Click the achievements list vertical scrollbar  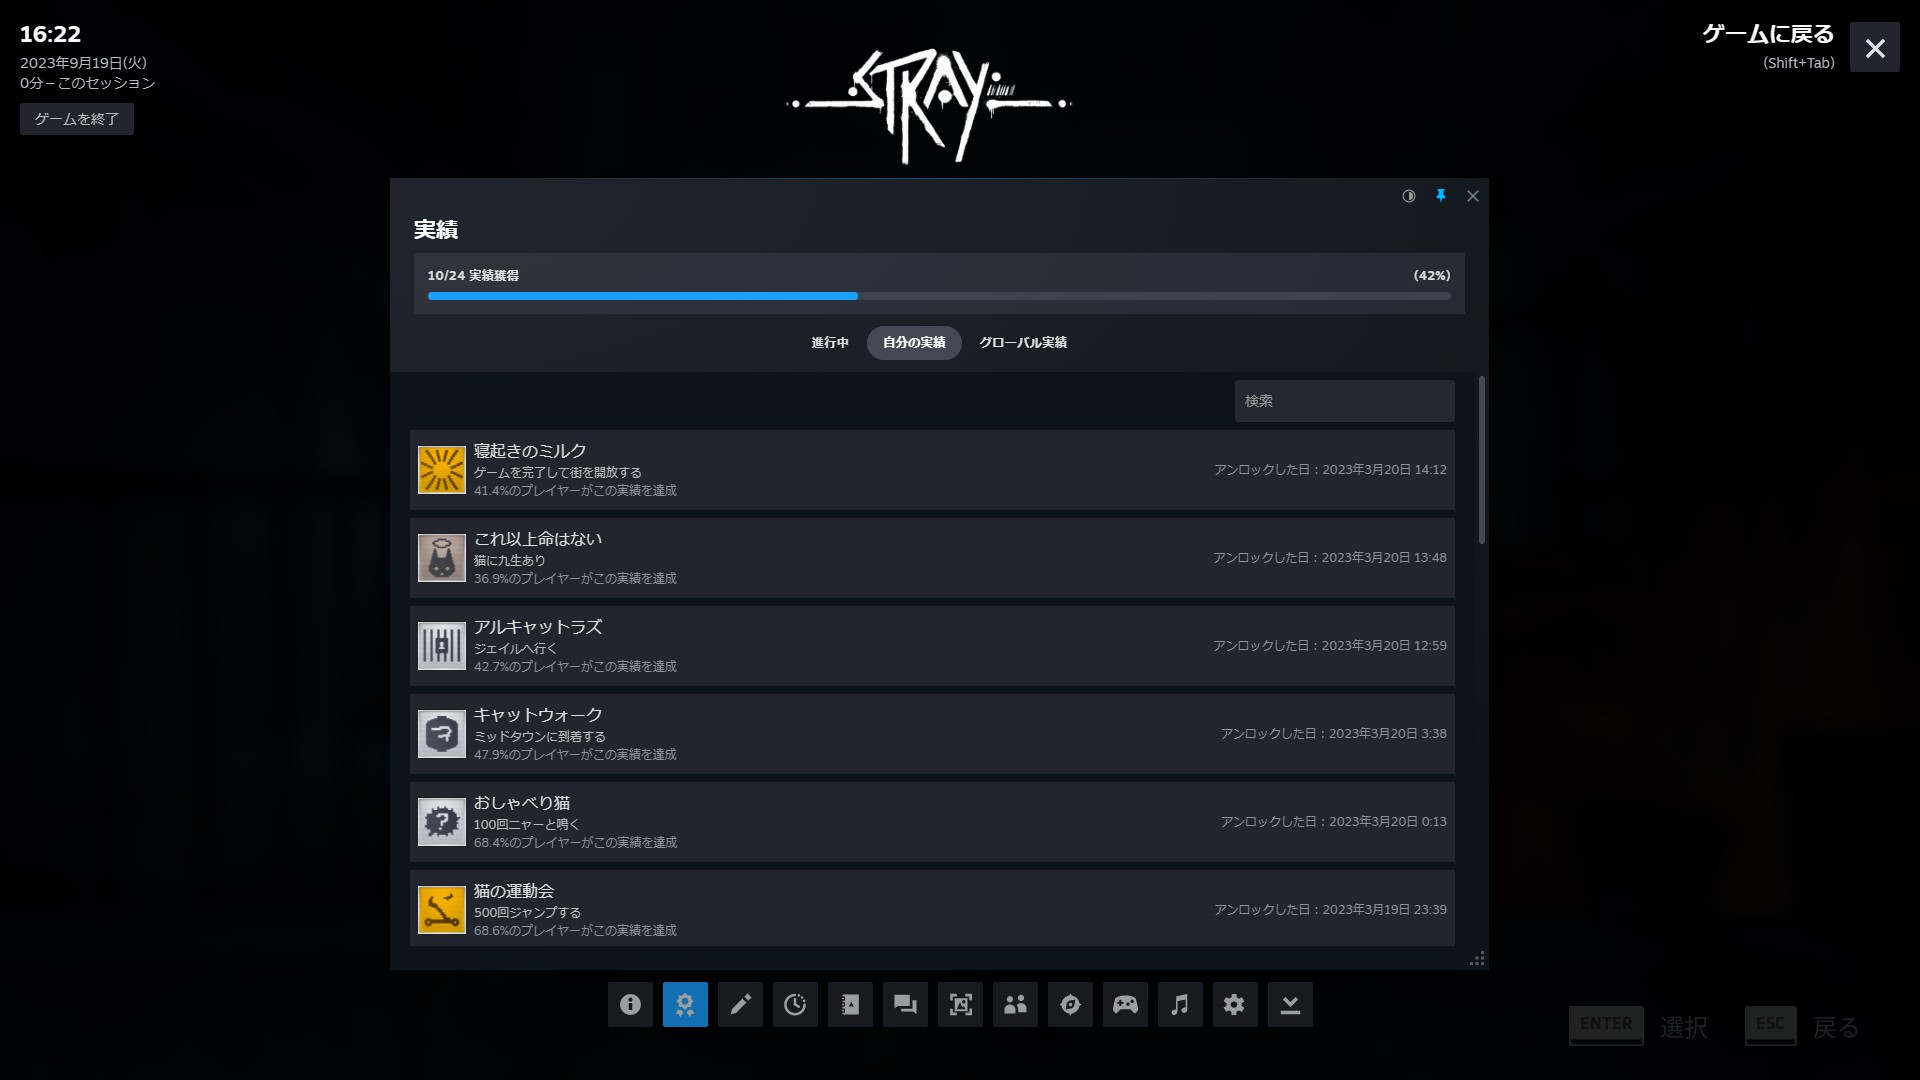(1481, 460)
